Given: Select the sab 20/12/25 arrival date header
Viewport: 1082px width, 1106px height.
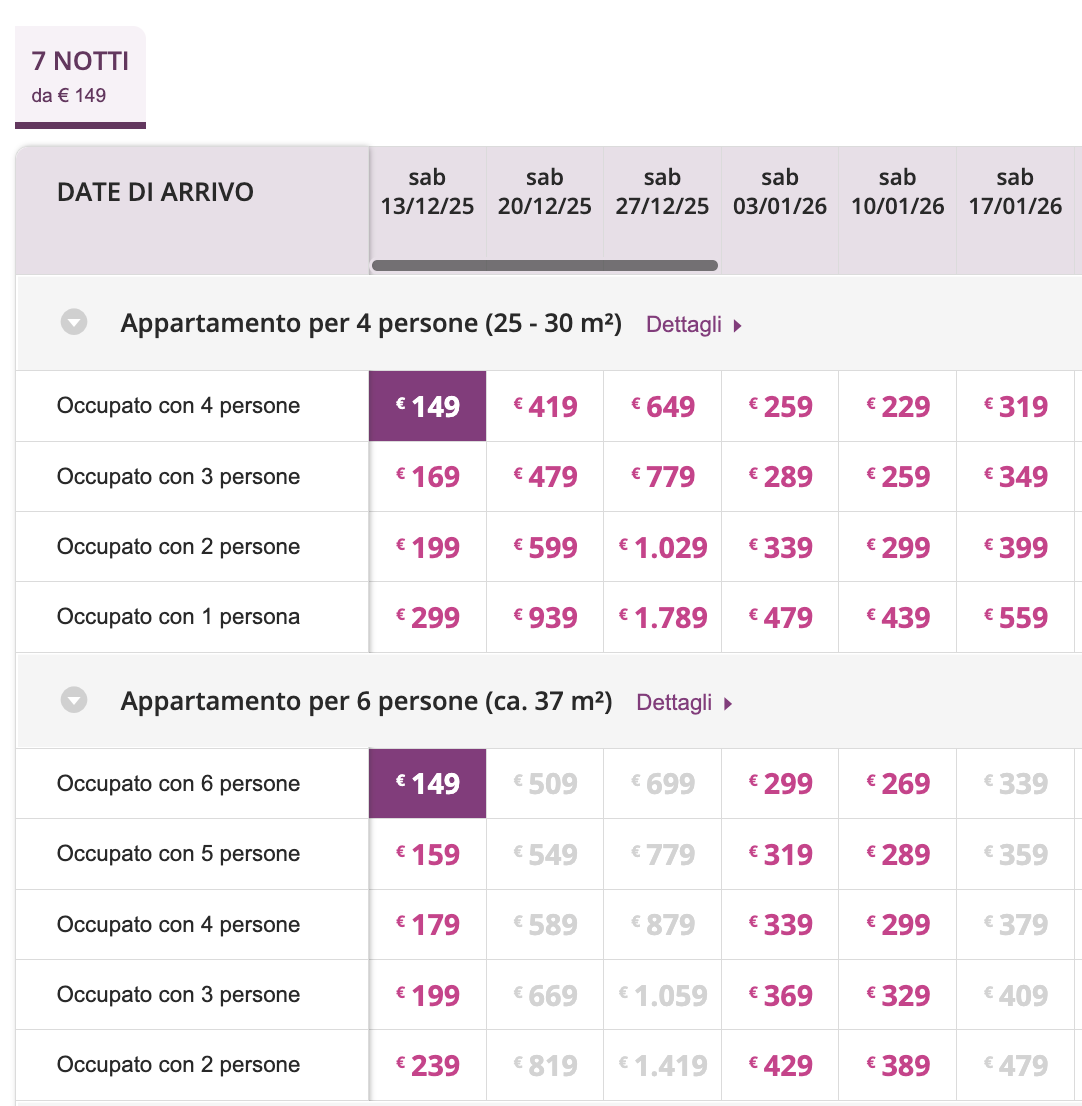Looking at the screenshot, I should (x=544, y=192).
